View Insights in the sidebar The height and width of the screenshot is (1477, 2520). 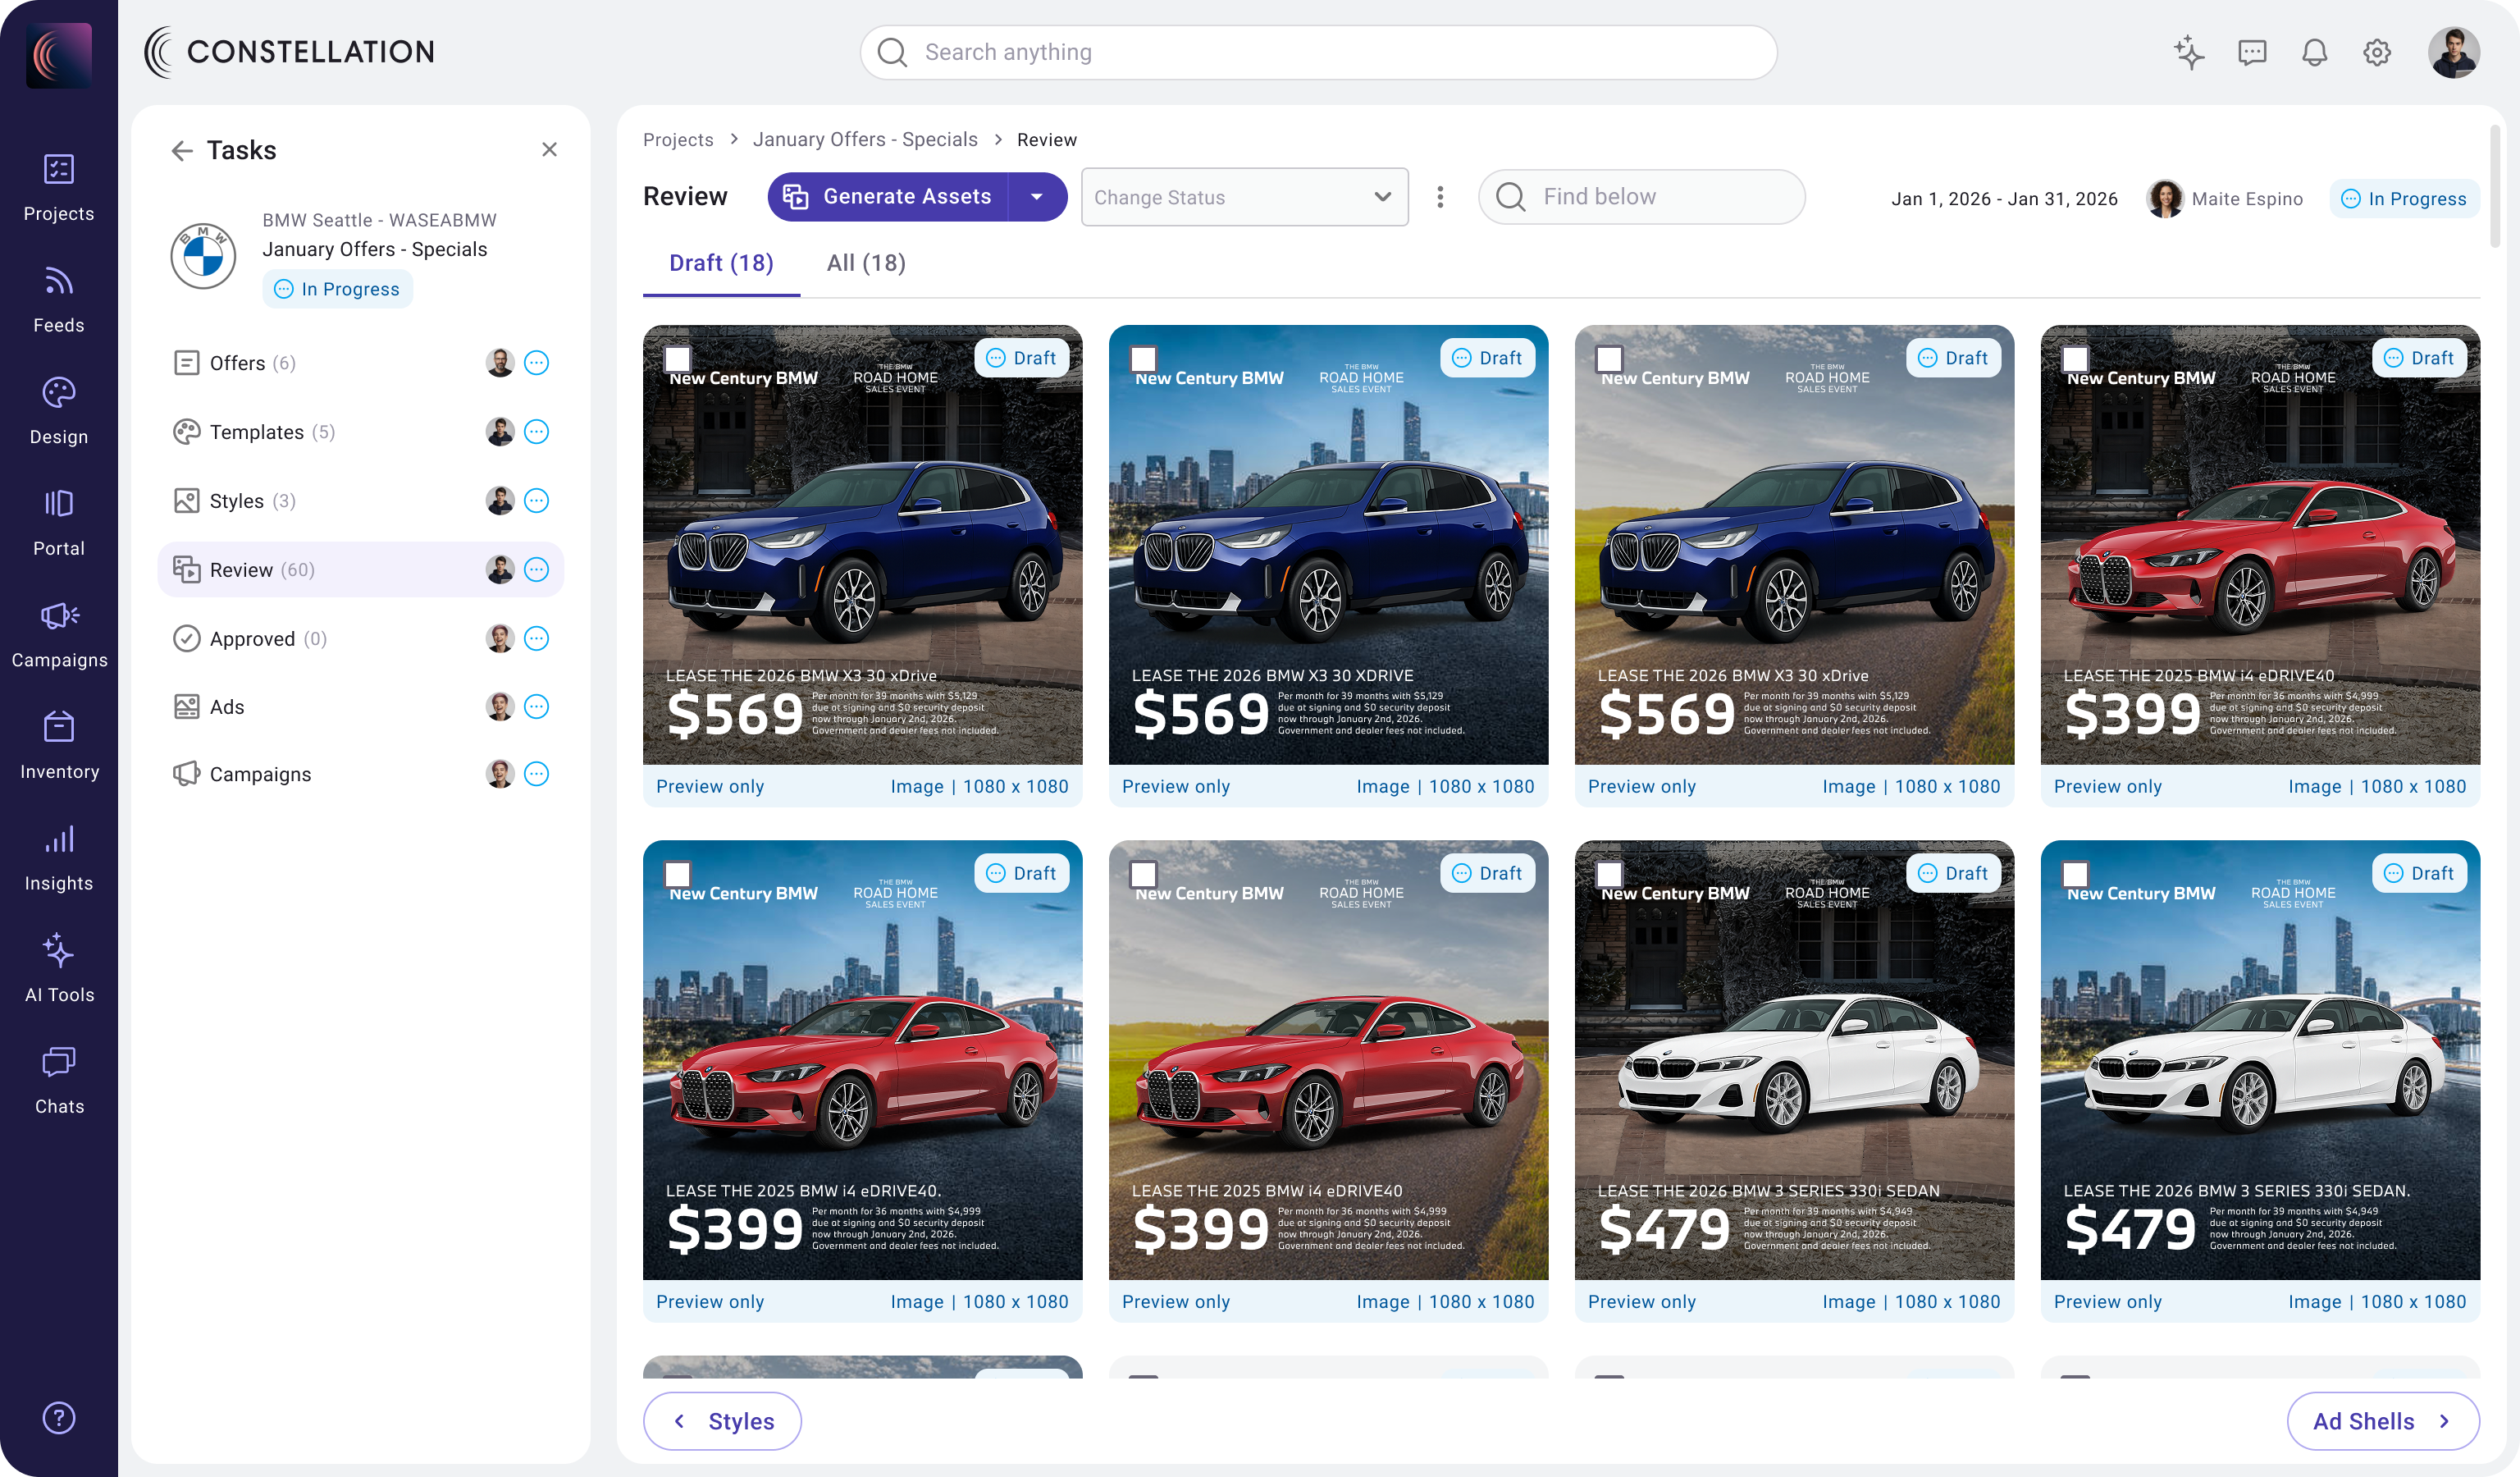coord(59,857)
